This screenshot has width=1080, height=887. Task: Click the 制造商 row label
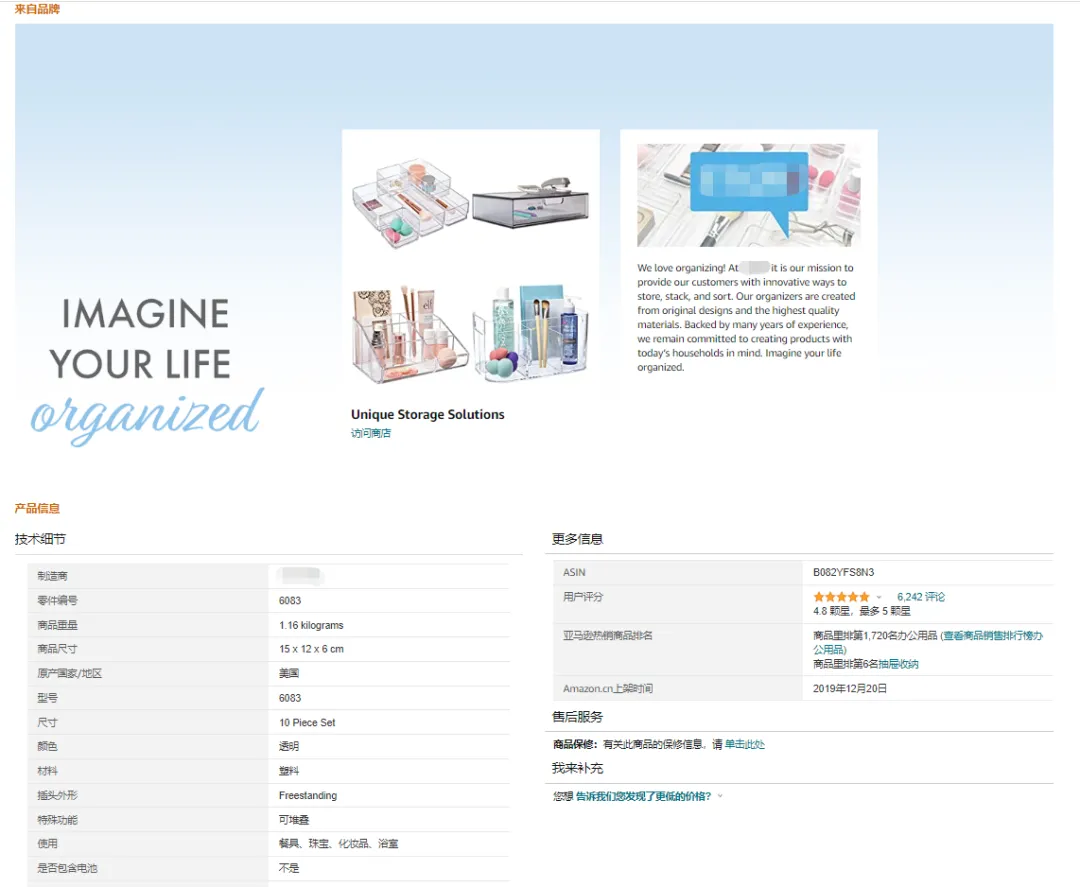click(x=52, y=576)
